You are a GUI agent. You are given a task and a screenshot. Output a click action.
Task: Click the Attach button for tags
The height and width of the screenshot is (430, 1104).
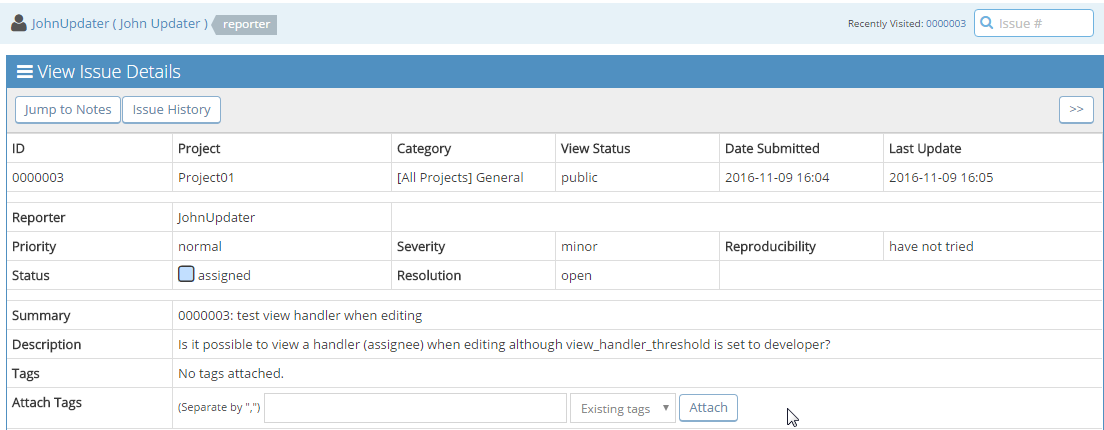[708, 408]
